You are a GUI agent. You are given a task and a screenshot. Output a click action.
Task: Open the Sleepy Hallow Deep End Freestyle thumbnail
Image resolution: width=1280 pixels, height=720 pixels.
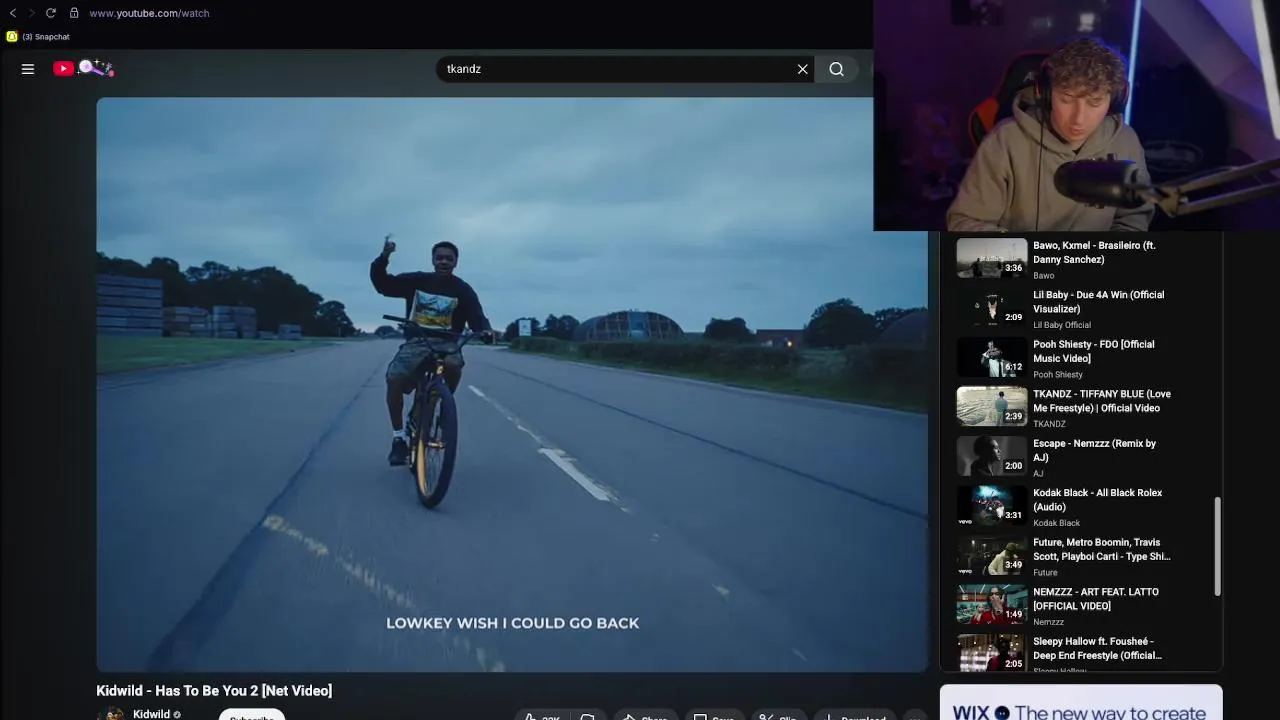(992, 653)
